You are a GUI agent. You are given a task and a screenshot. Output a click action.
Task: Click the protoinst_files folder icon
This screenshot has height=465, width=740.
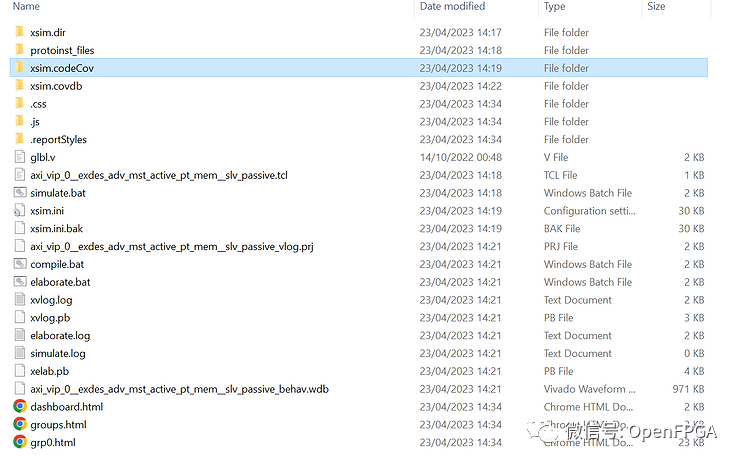(20, 50)
